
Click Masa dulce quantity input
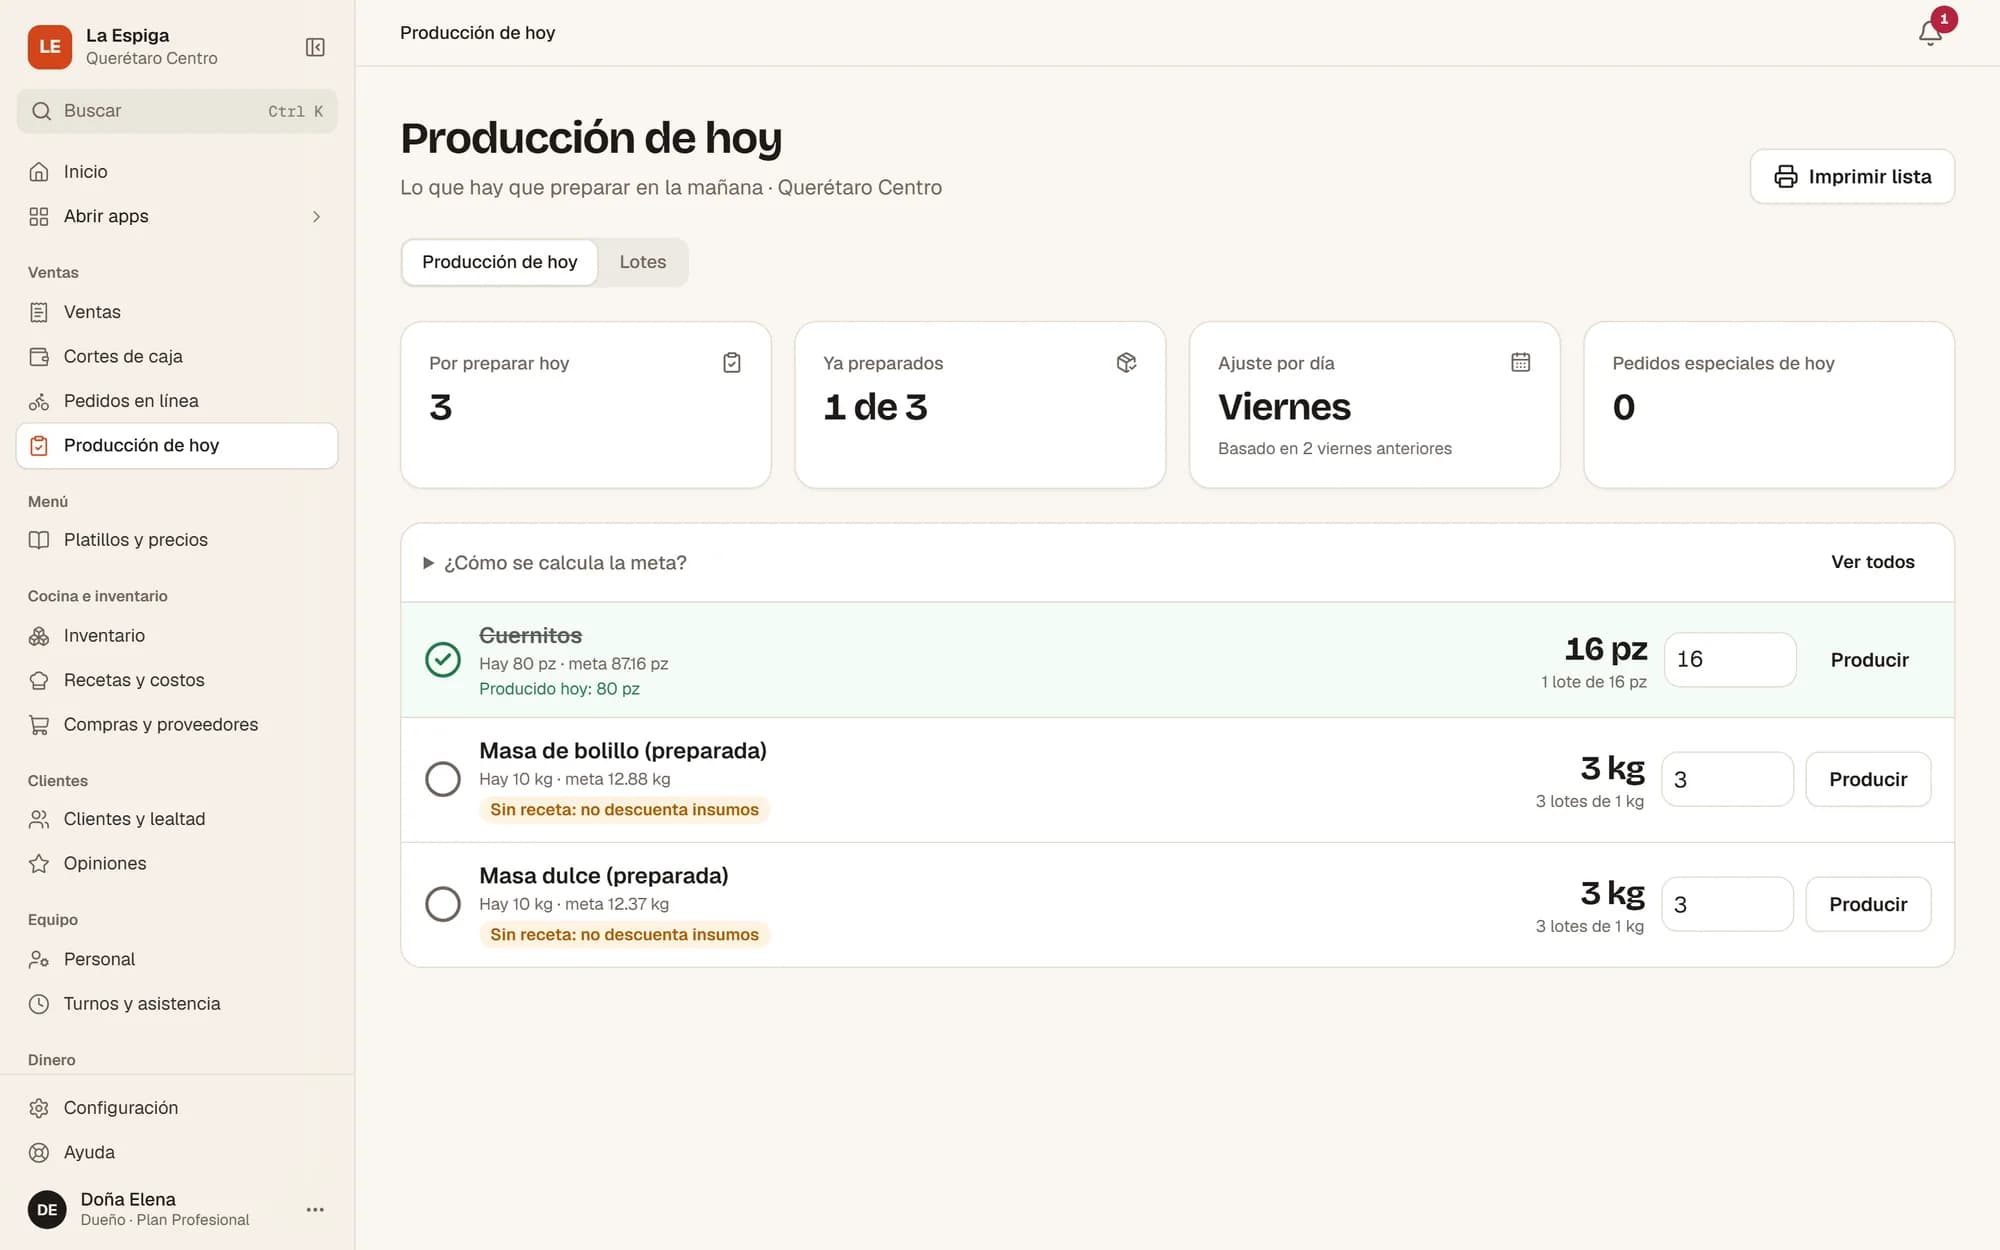tap(1727, 904)
